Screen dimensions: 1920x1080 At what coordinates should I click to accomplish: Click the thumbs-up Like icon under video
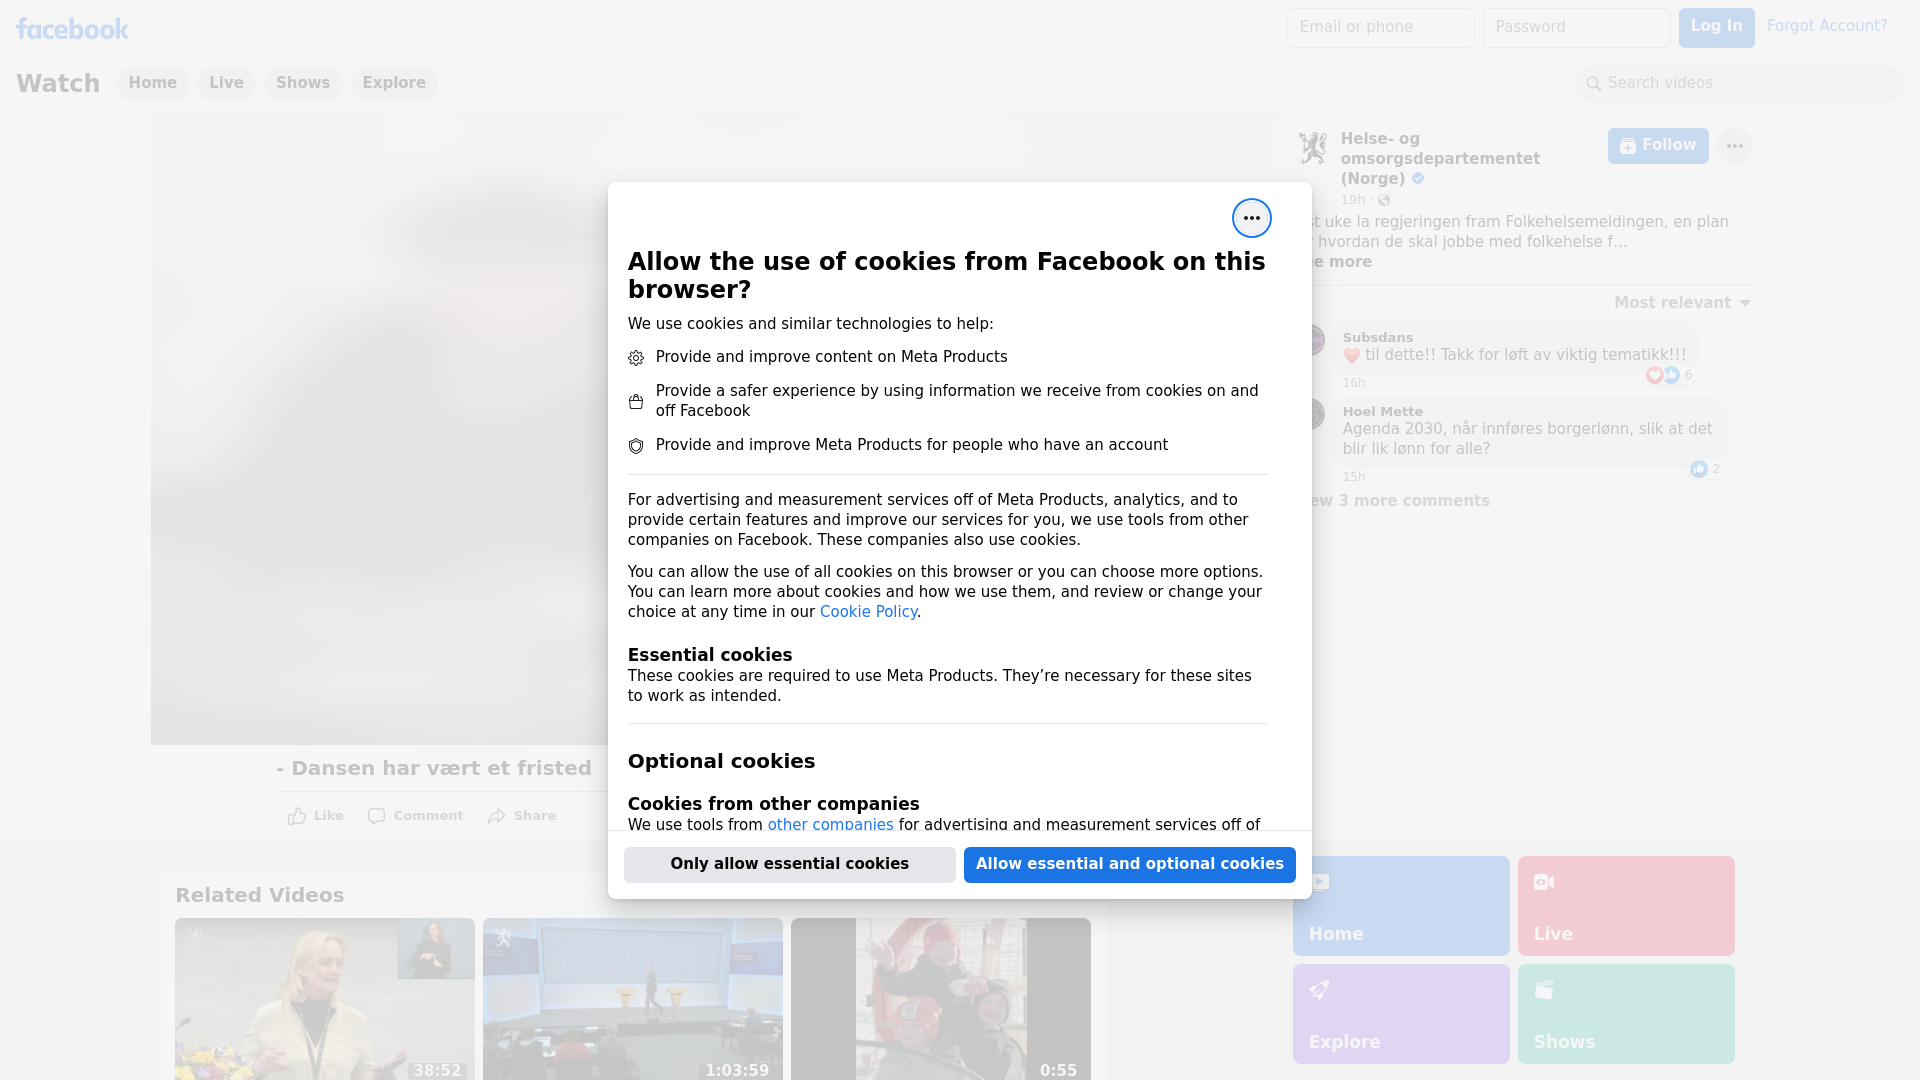[x=297, y=816]
